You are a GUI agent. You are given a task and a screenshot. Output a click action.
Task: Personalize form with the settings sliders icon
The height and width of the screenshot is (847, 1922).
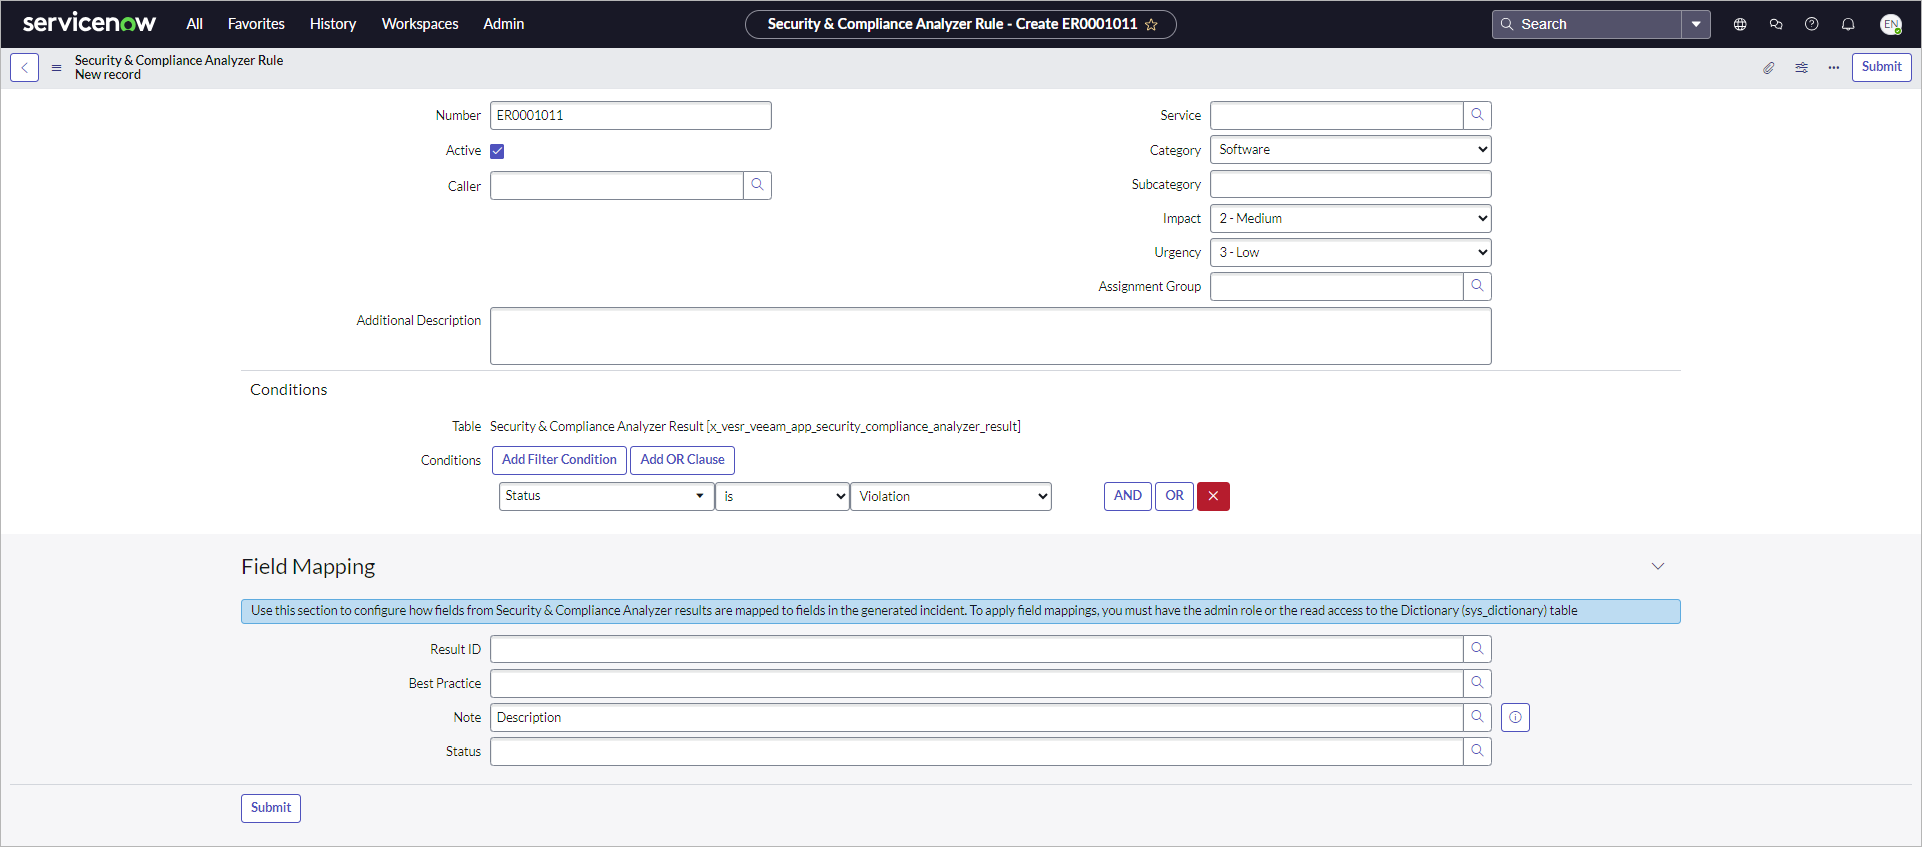pyautogui.click(x=1801, y=68)
